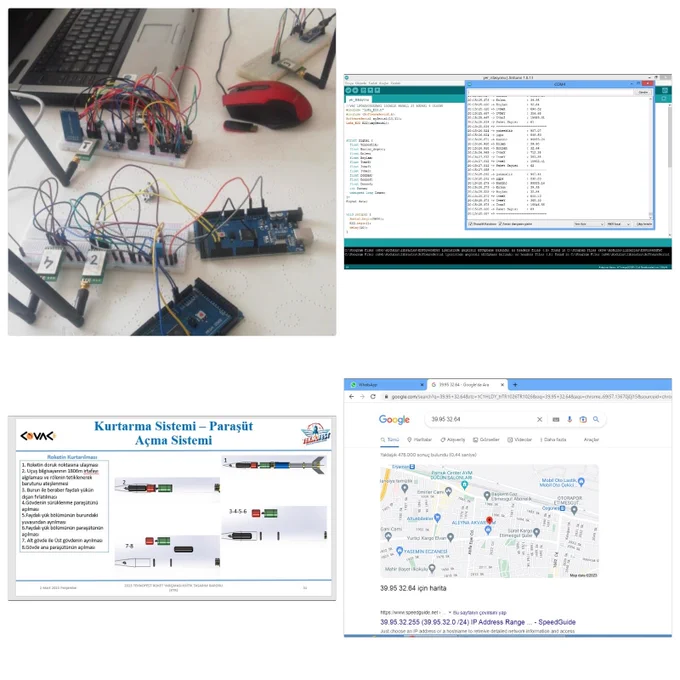Close the 39.95 32.64 Google search tab
The width and height of the screenshot is (680, 680).
[x=502, y=385]
